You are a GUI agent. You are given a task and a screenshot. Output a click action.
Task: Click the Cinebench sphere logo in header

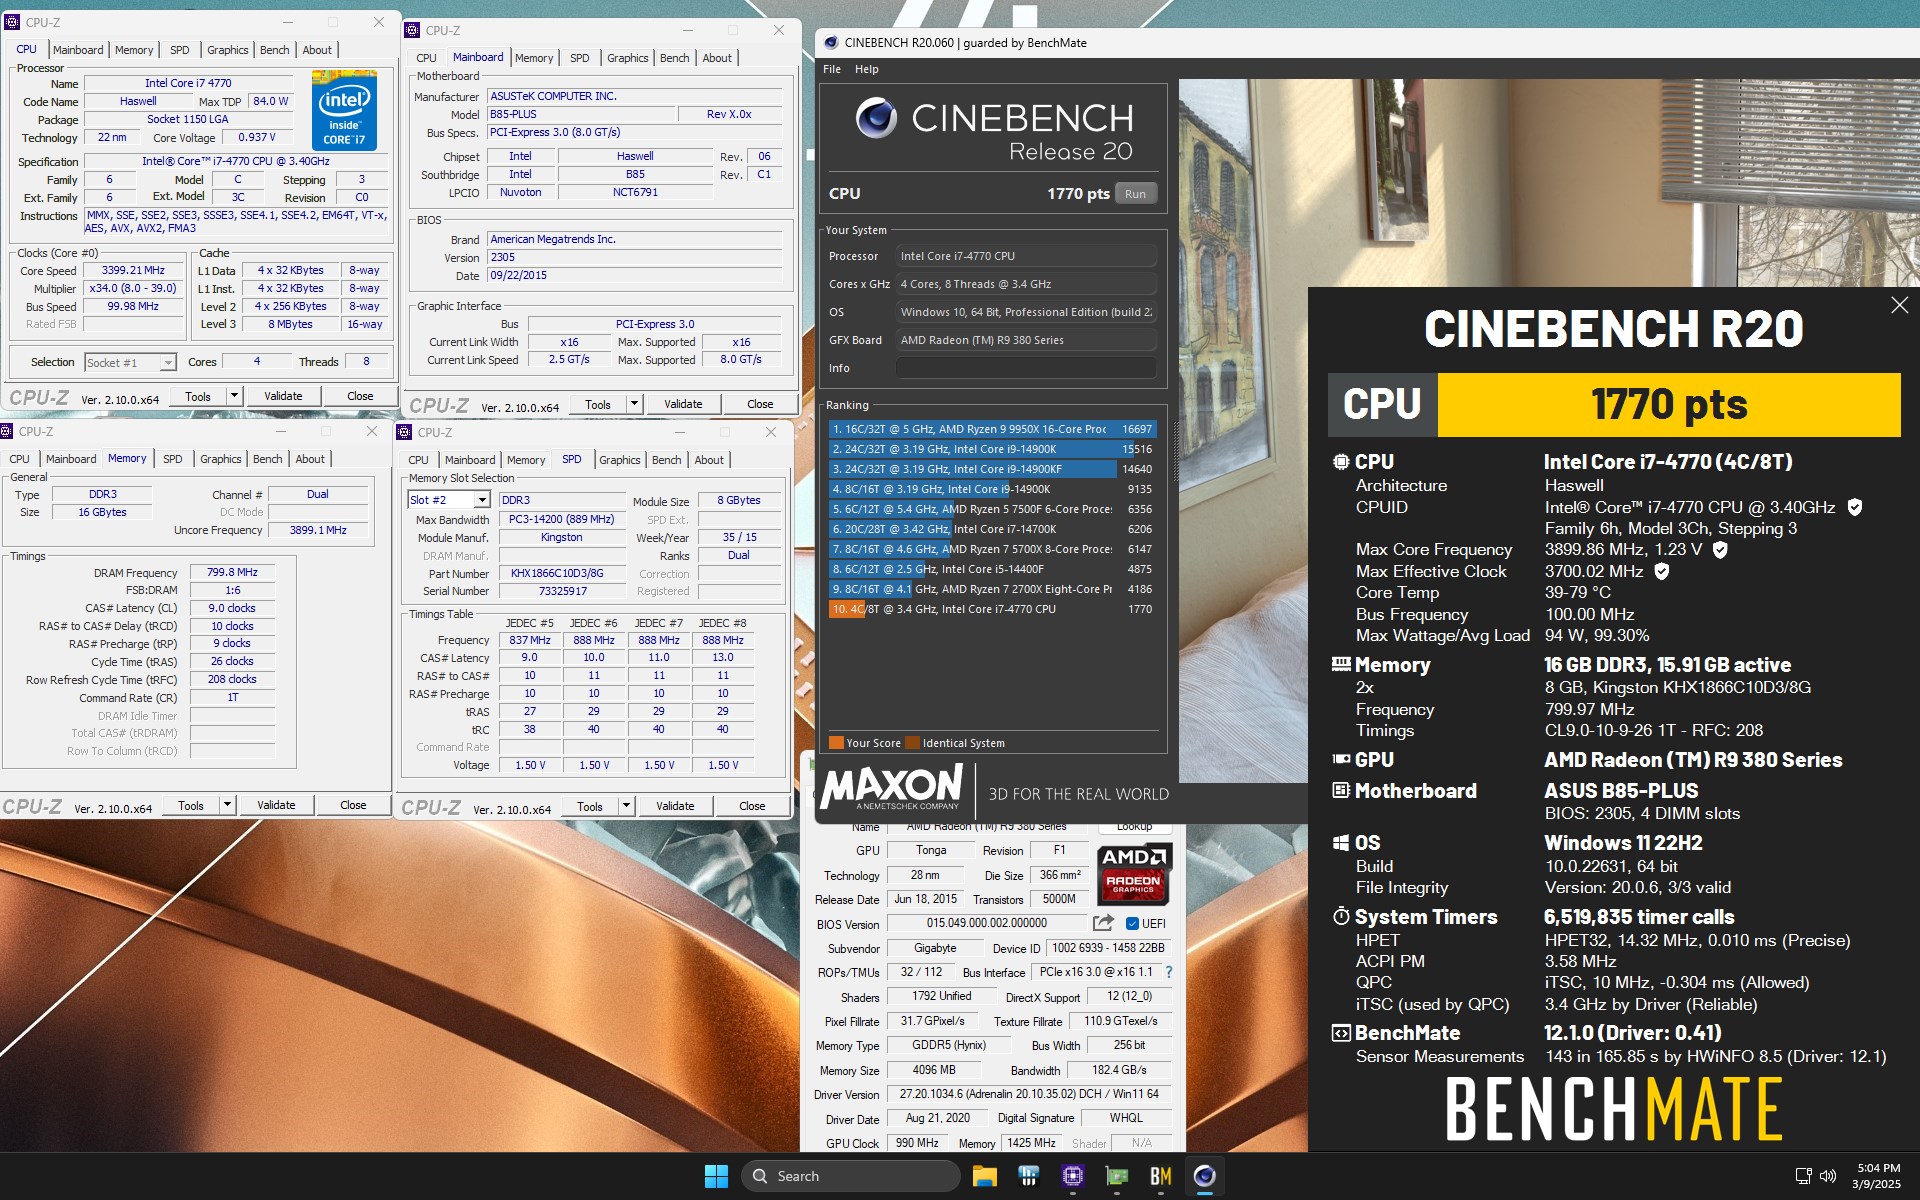[876, 118]
